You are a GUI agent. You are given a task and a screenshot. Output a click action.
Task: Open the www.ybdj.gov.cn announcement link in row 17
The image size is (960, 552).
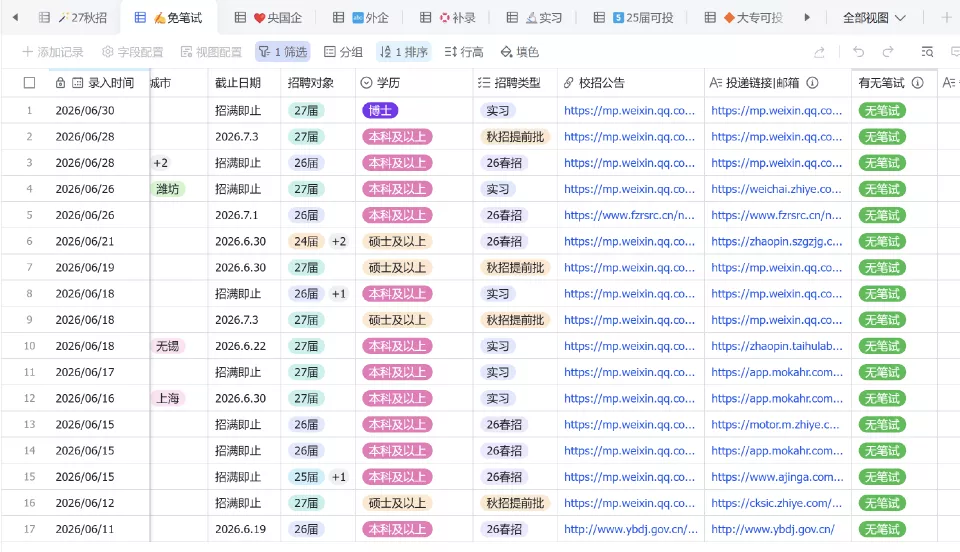click(x=631, y=529)
